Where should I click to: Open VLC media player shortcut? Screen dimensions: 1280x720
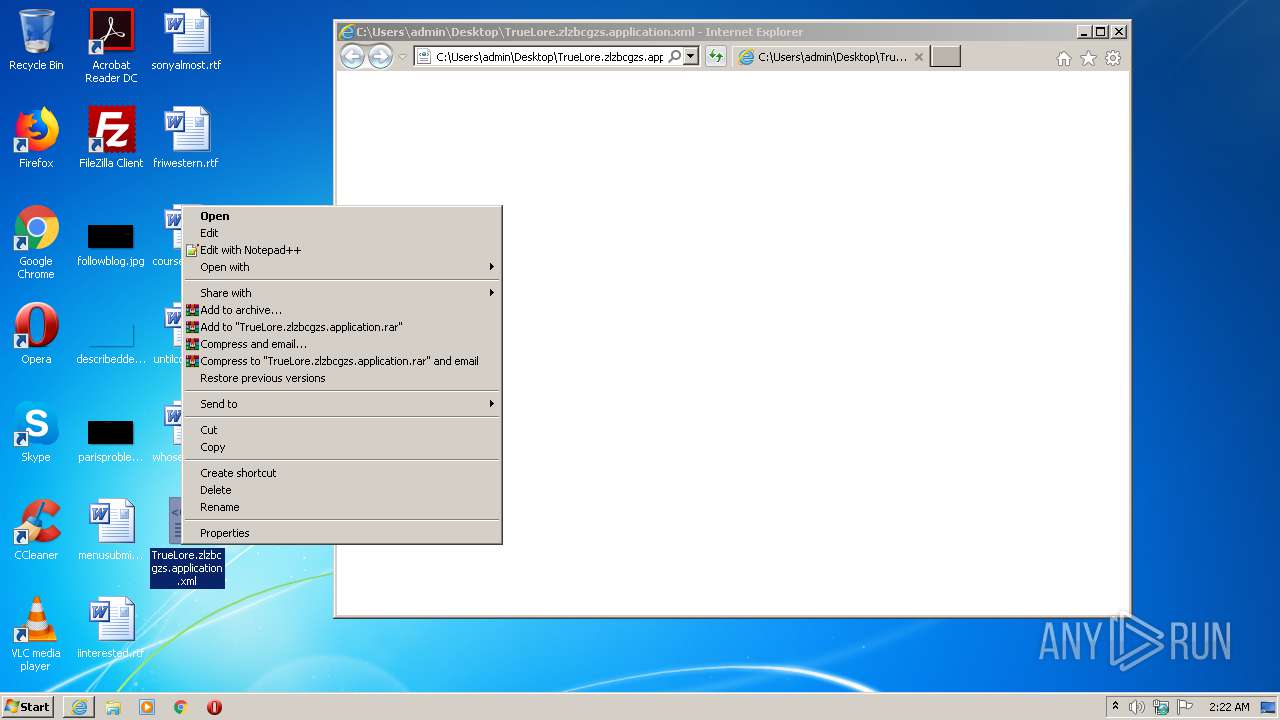click(36, 634)
